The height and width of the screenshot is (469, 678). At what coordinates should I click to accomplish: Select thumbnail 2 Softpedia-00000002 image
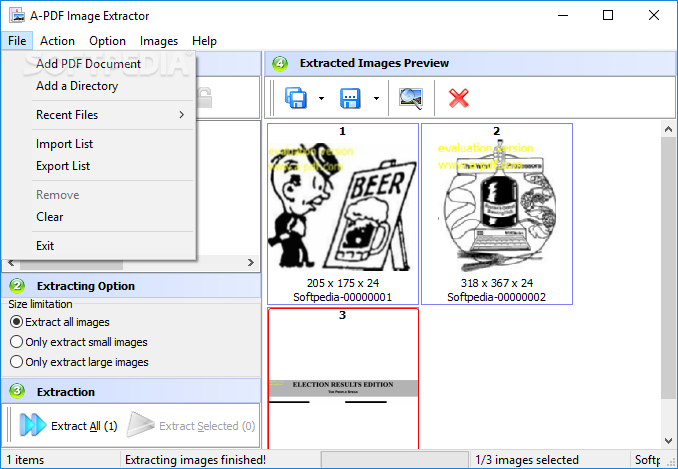tap(497, 214)
